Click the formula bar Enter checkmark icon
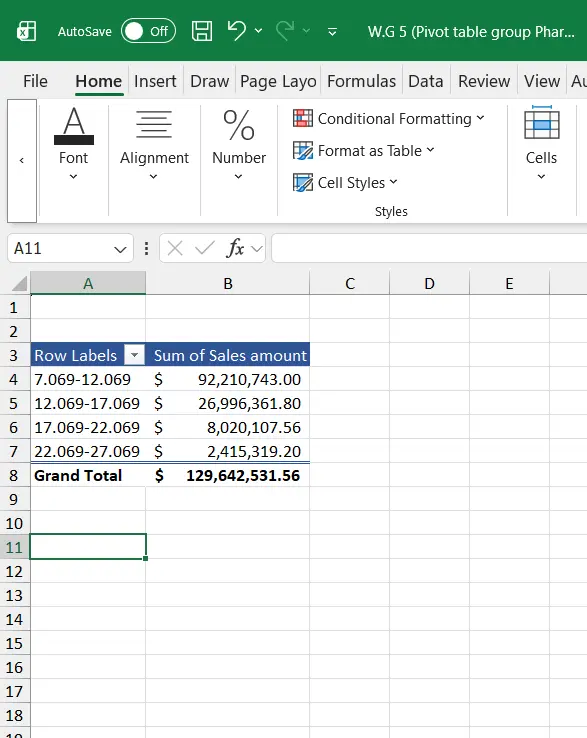Image resolution: width=587 pixels, height=738 pixels. click(205, 248)
